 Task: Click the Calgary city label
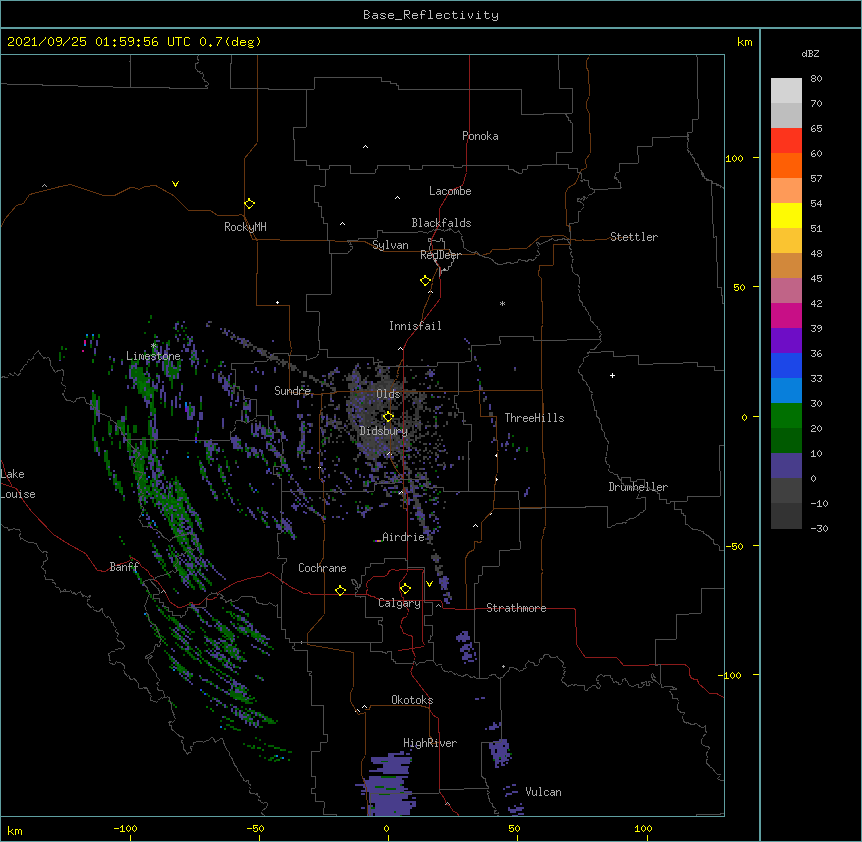[399, 603]
